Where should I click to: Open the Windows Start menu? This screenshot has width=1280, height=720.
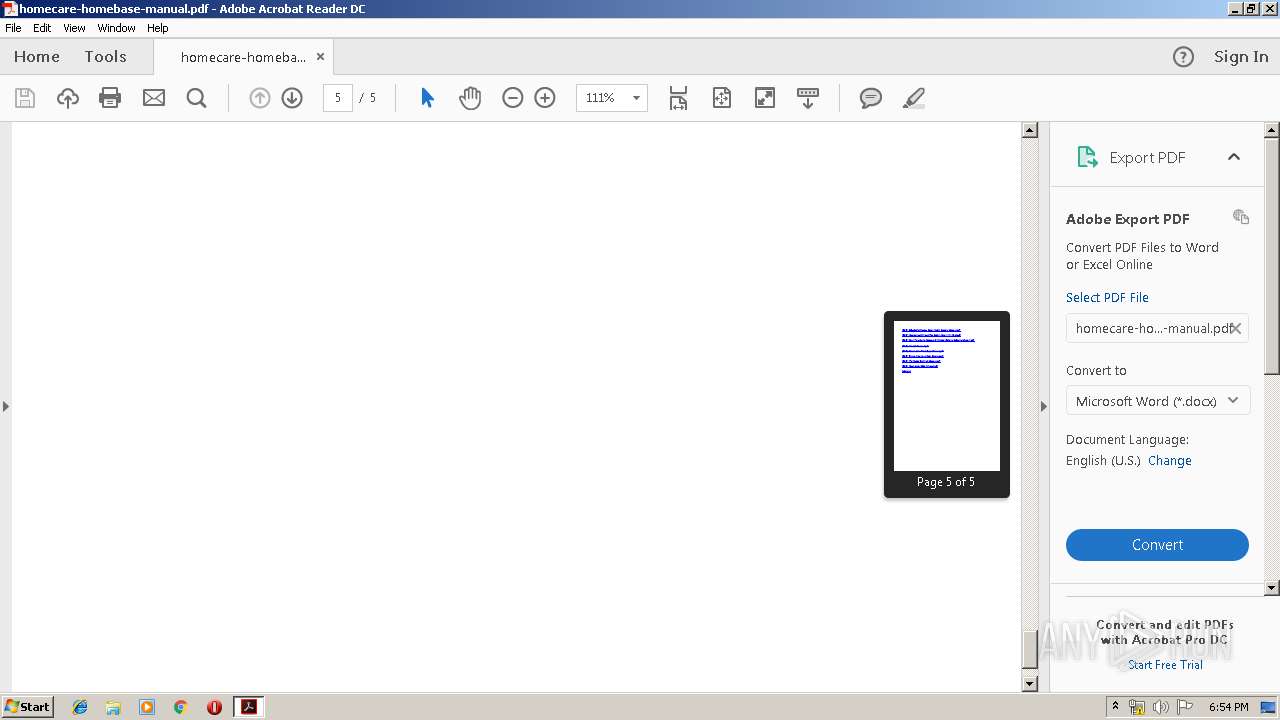click(27, 707)
